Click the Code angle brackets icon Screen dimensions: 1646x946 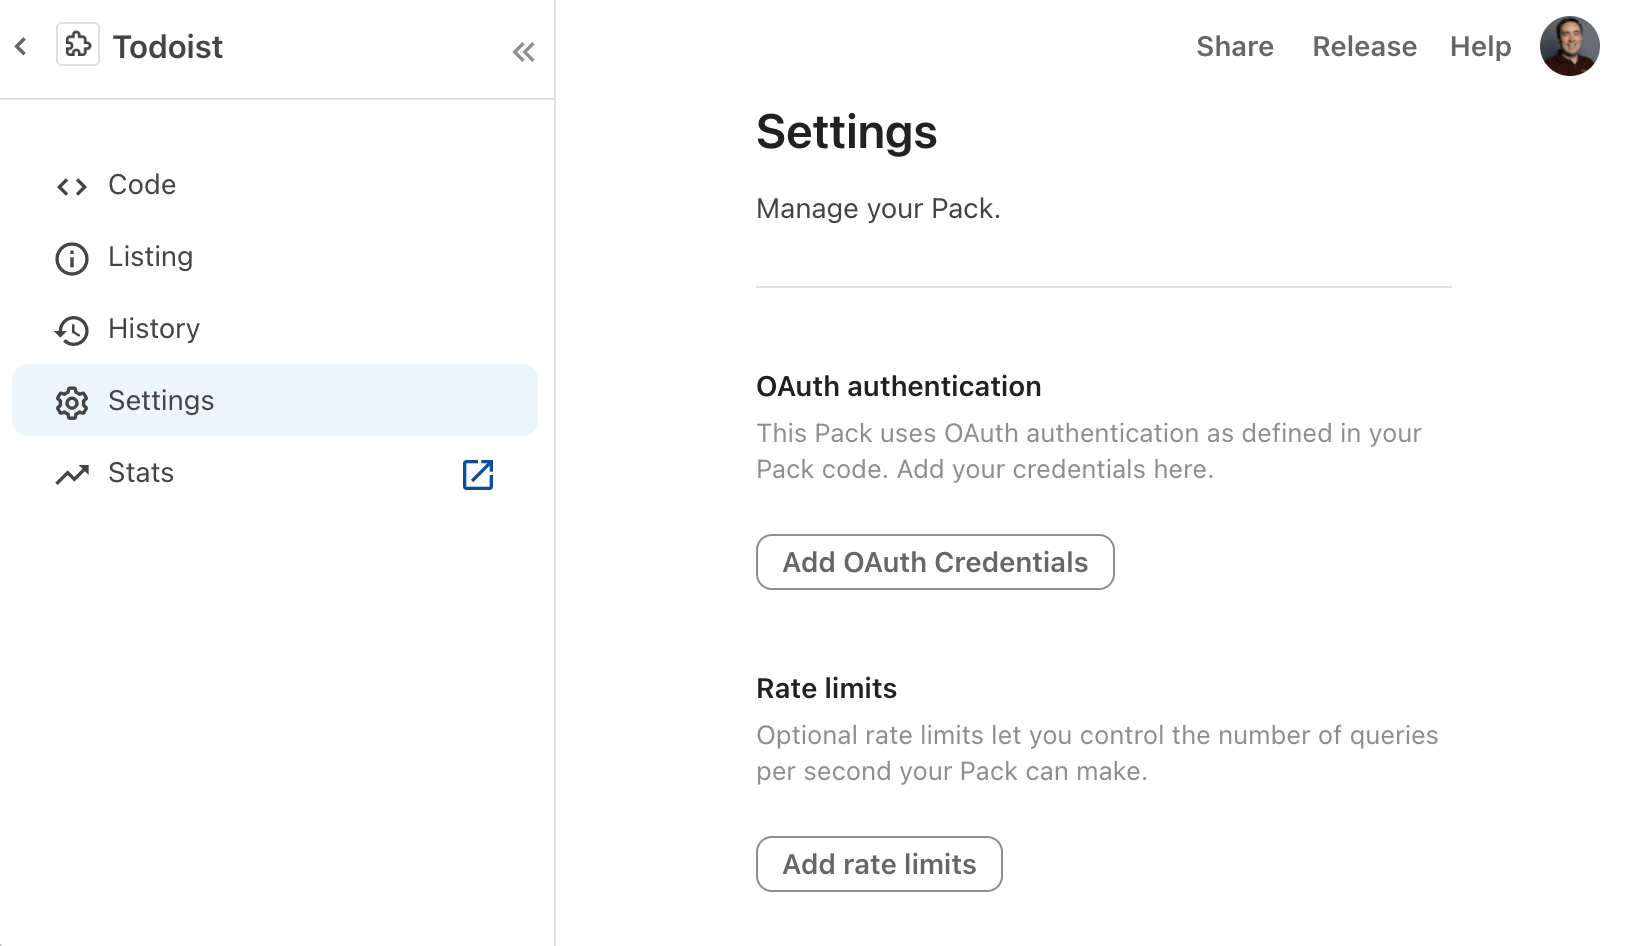click(72, 186)
